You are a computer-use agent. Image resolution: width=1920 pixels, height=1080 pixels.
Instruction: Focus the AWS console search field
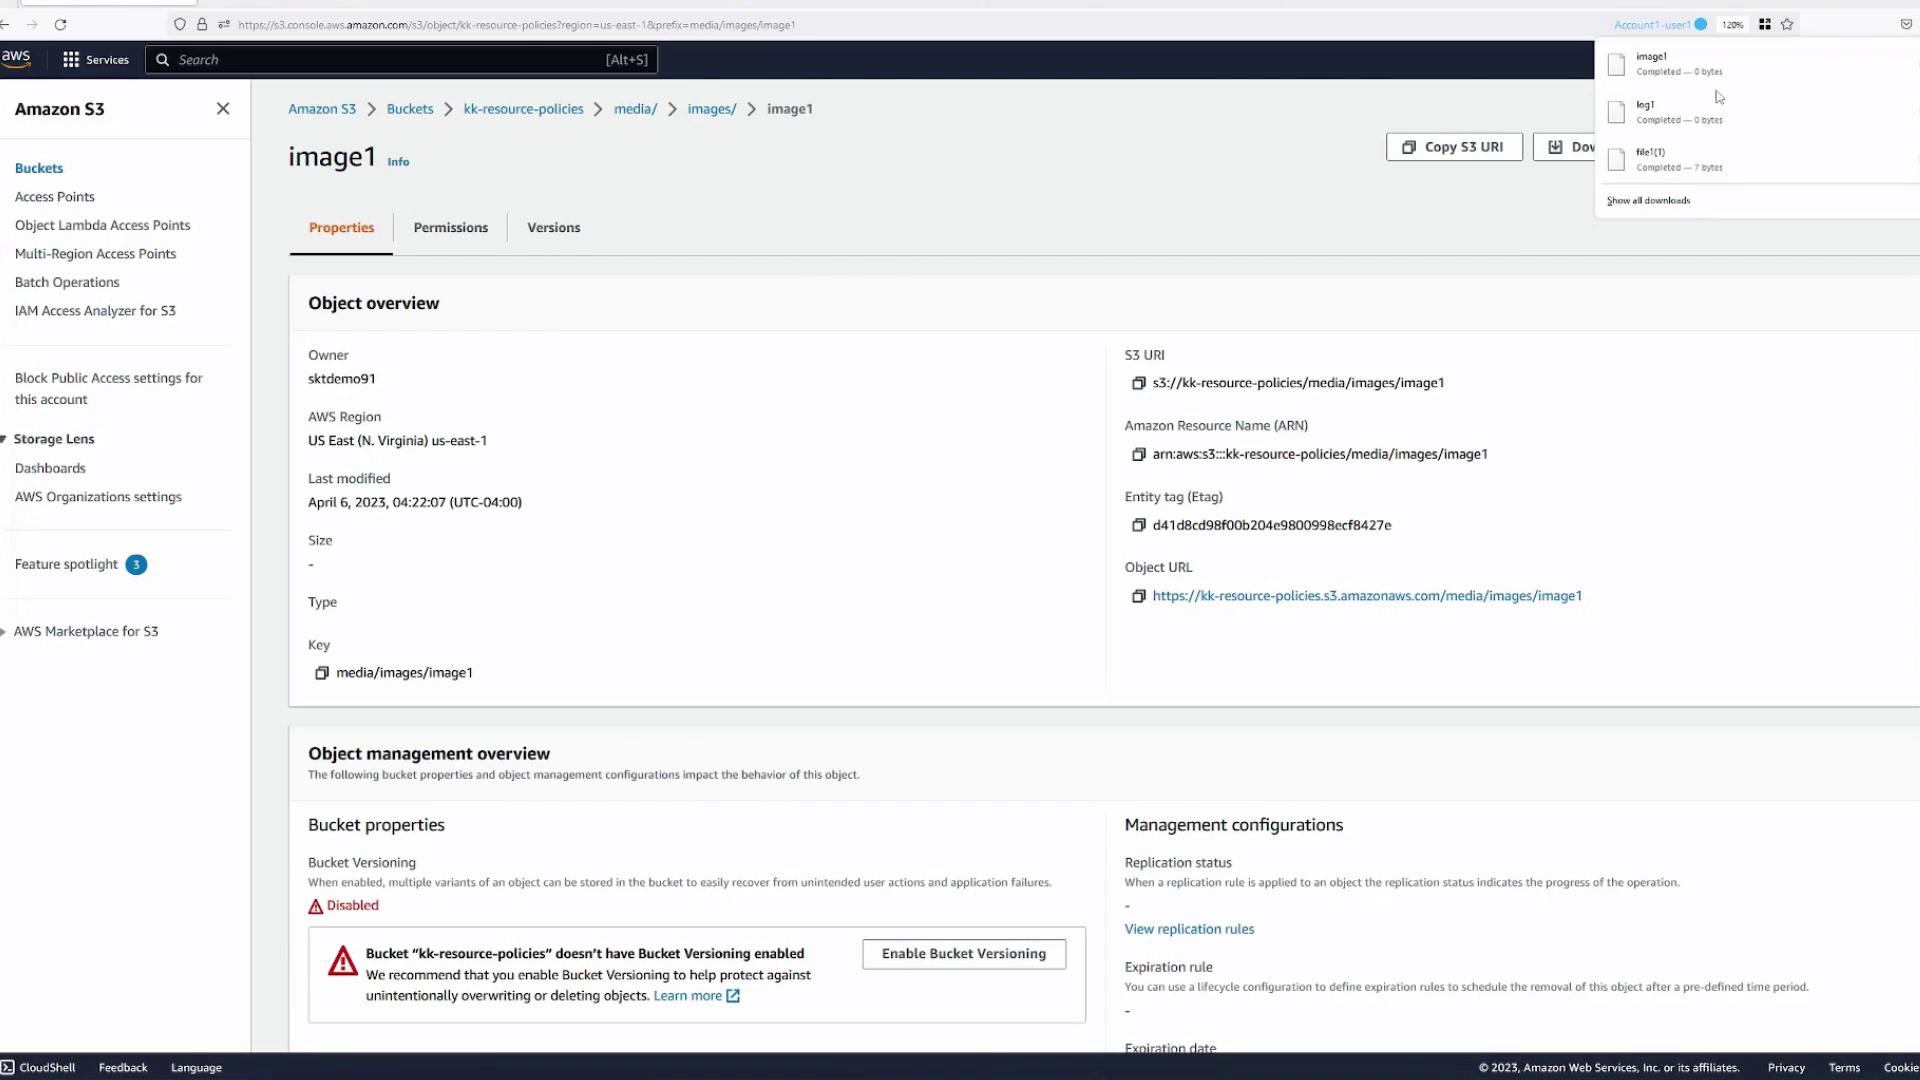coord(401,60)
